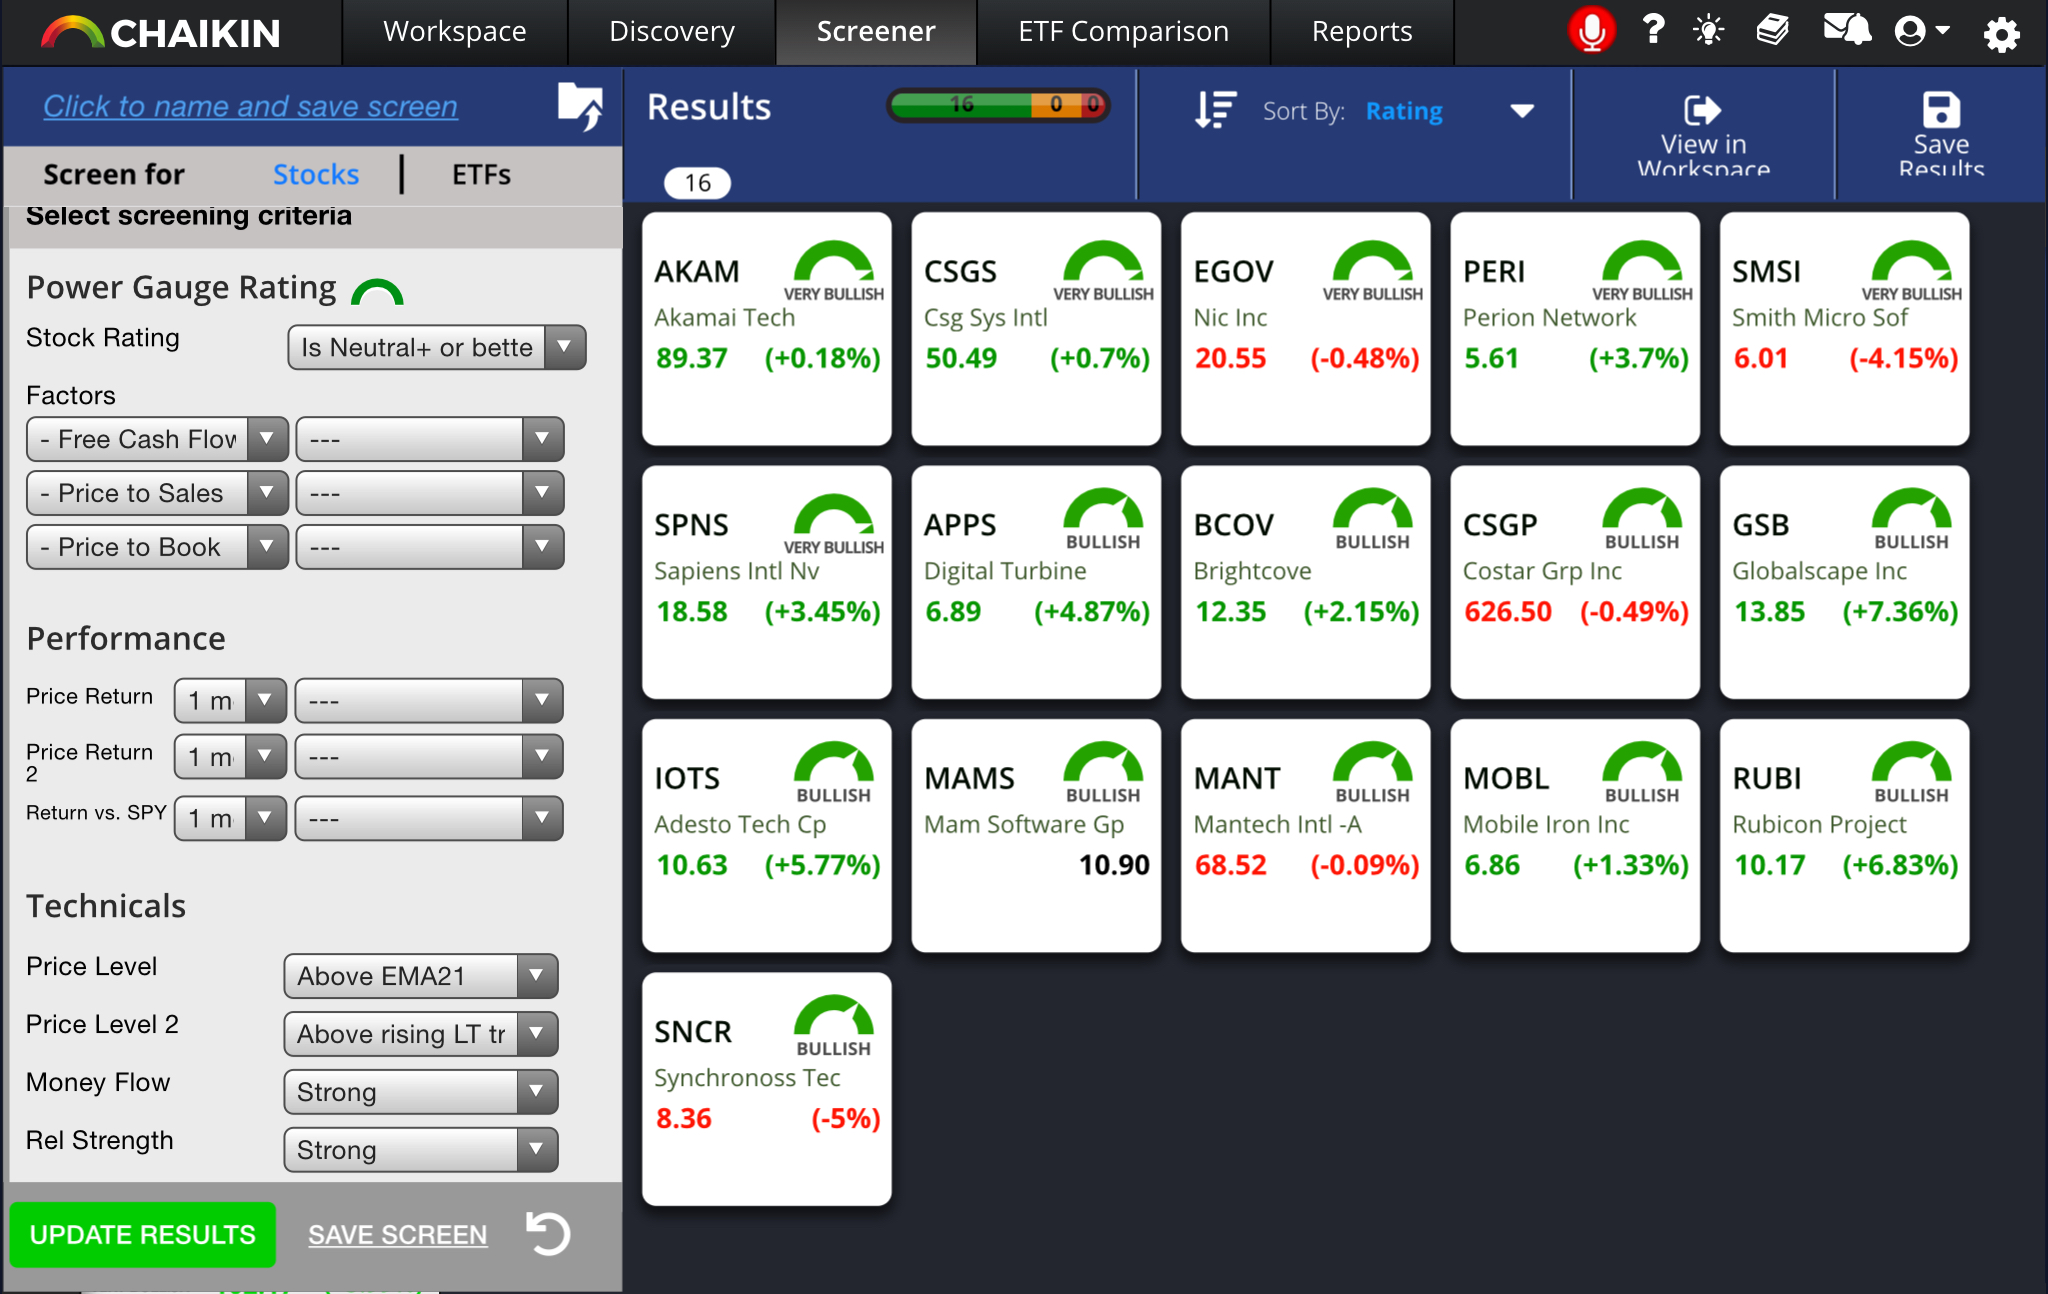Switch the screen to ETFs
This screenshot has height=1294, width=2048.
coord(481,175)
